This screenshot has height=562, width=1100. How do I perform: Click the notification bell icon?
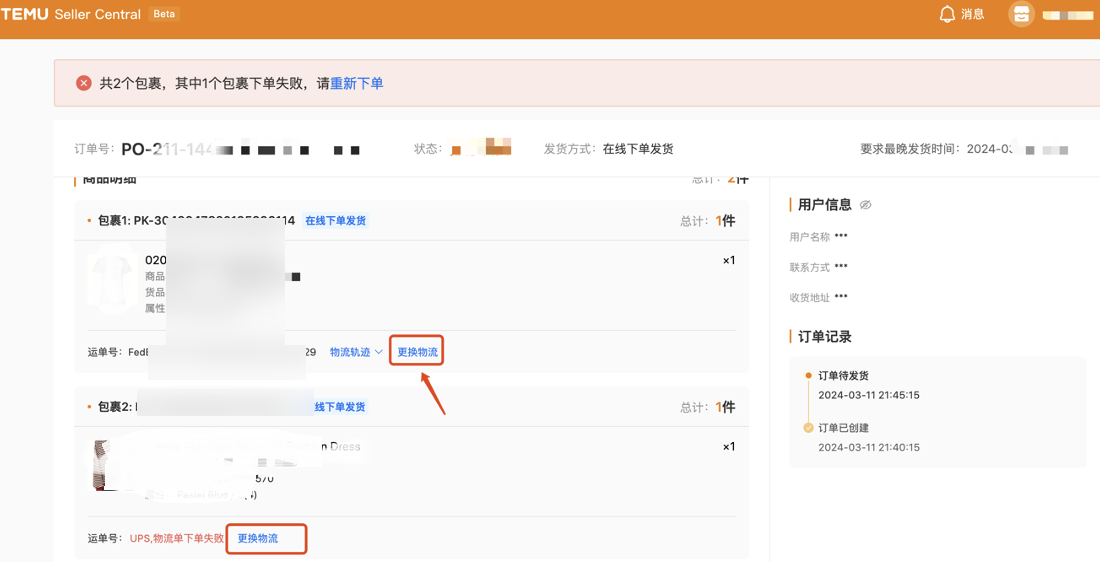click(946, 14)
